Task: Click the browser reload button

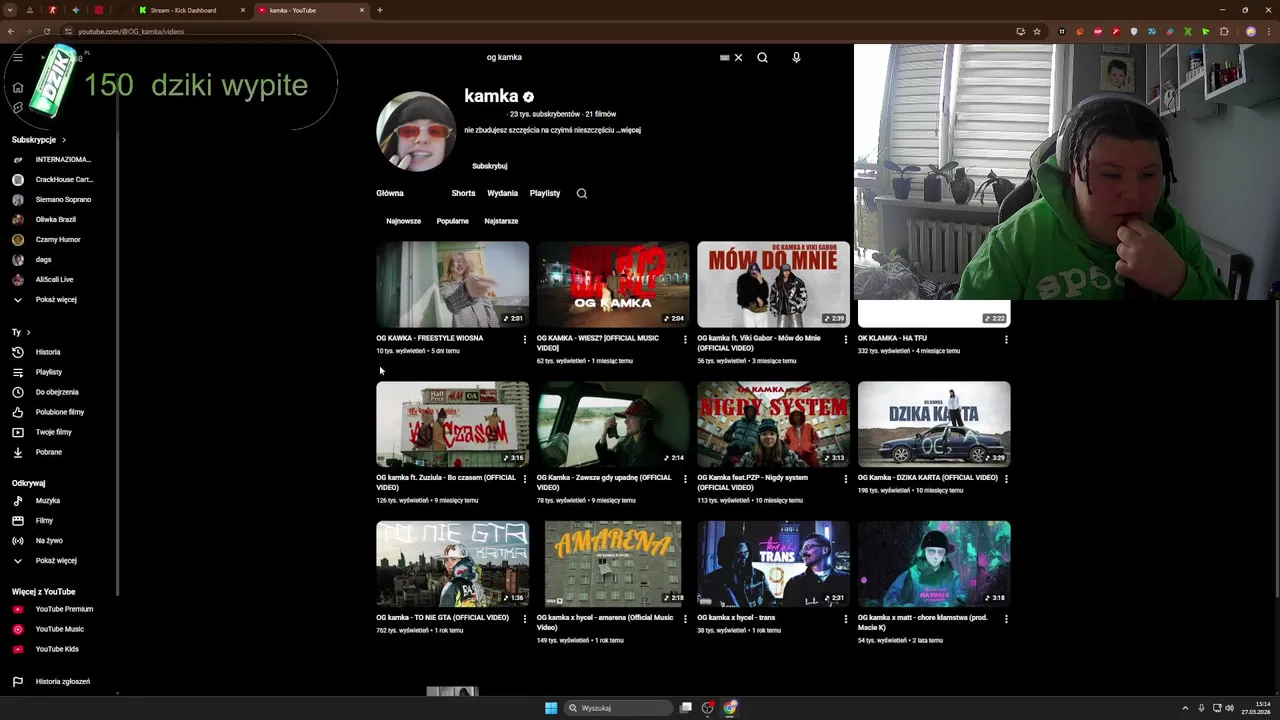Action: coord(46,31)
